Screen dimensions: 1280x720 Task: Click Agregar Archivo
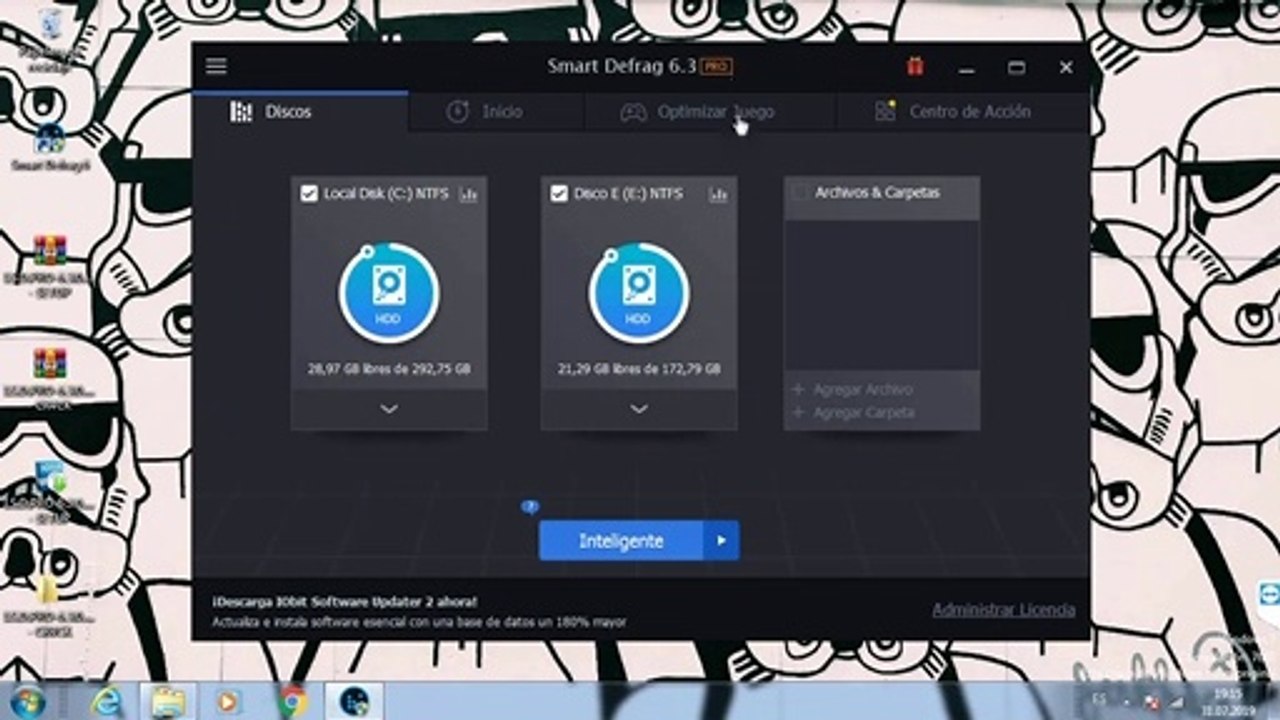pos(853,389)
